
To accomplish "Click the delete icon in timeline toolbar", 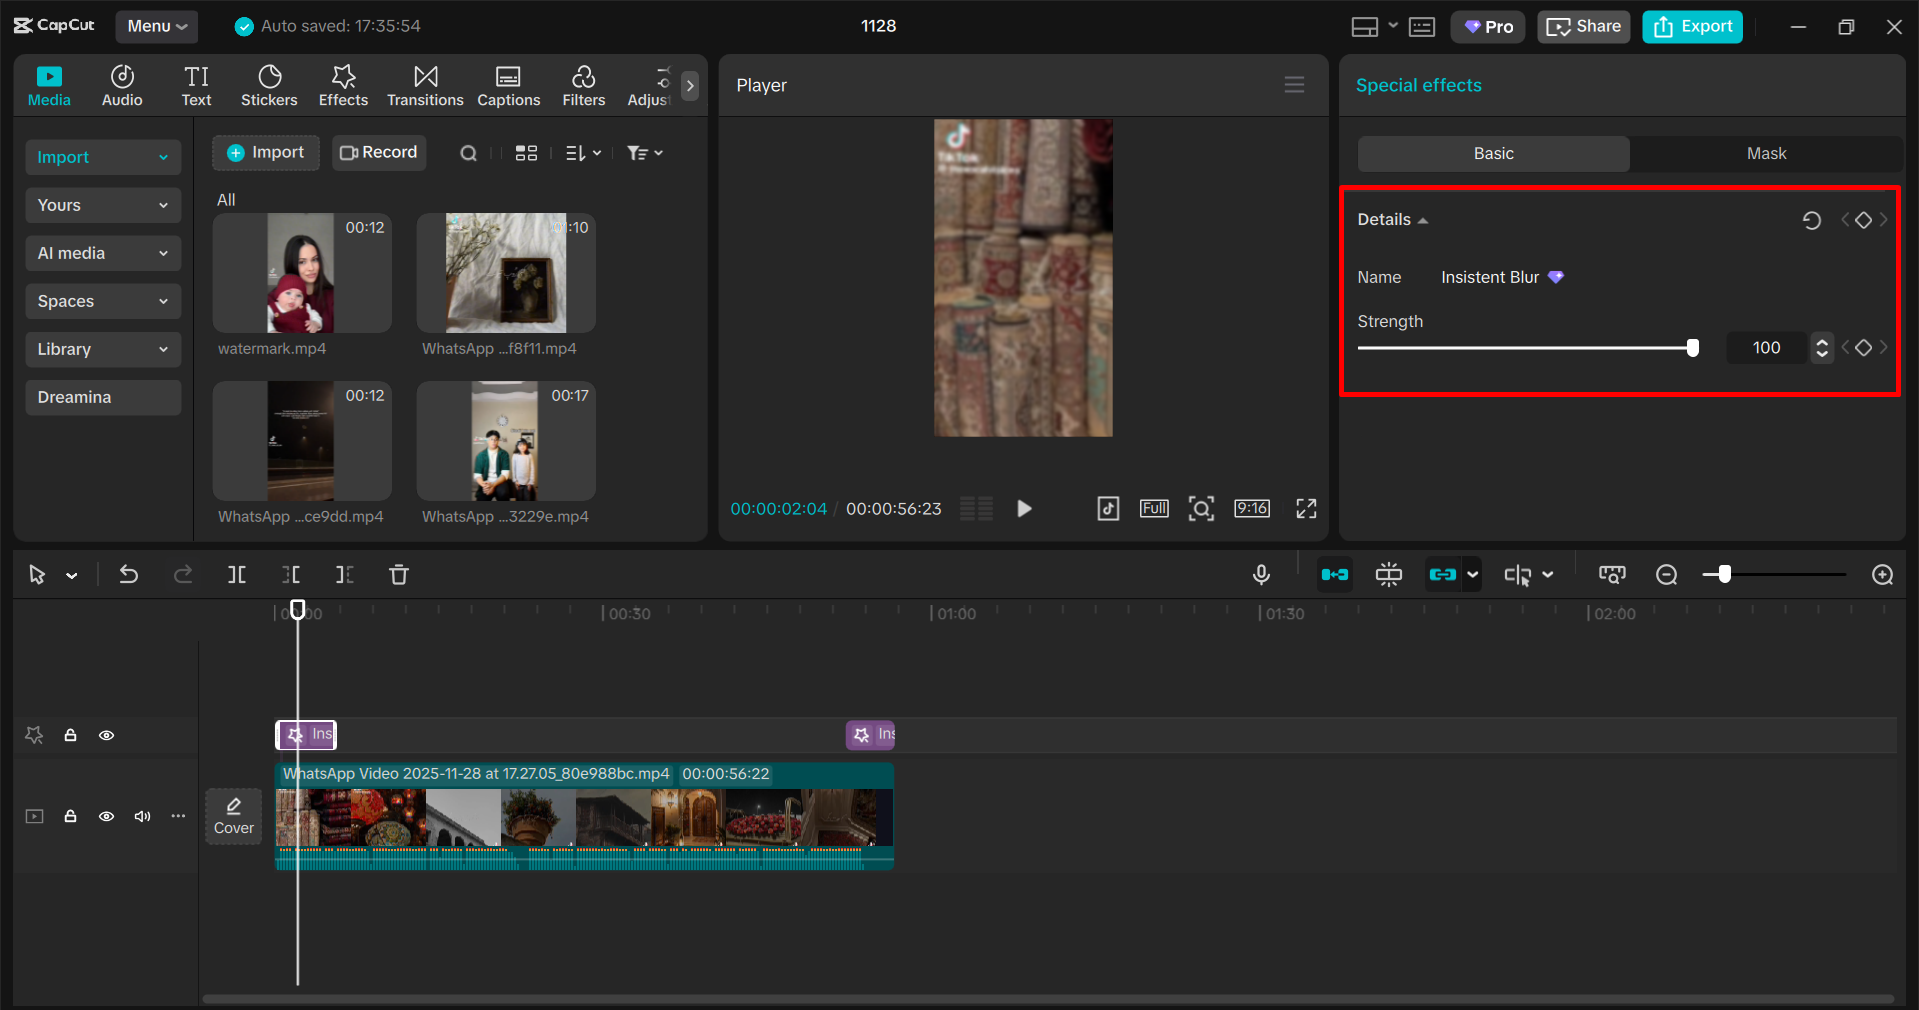I will point(398,575).
